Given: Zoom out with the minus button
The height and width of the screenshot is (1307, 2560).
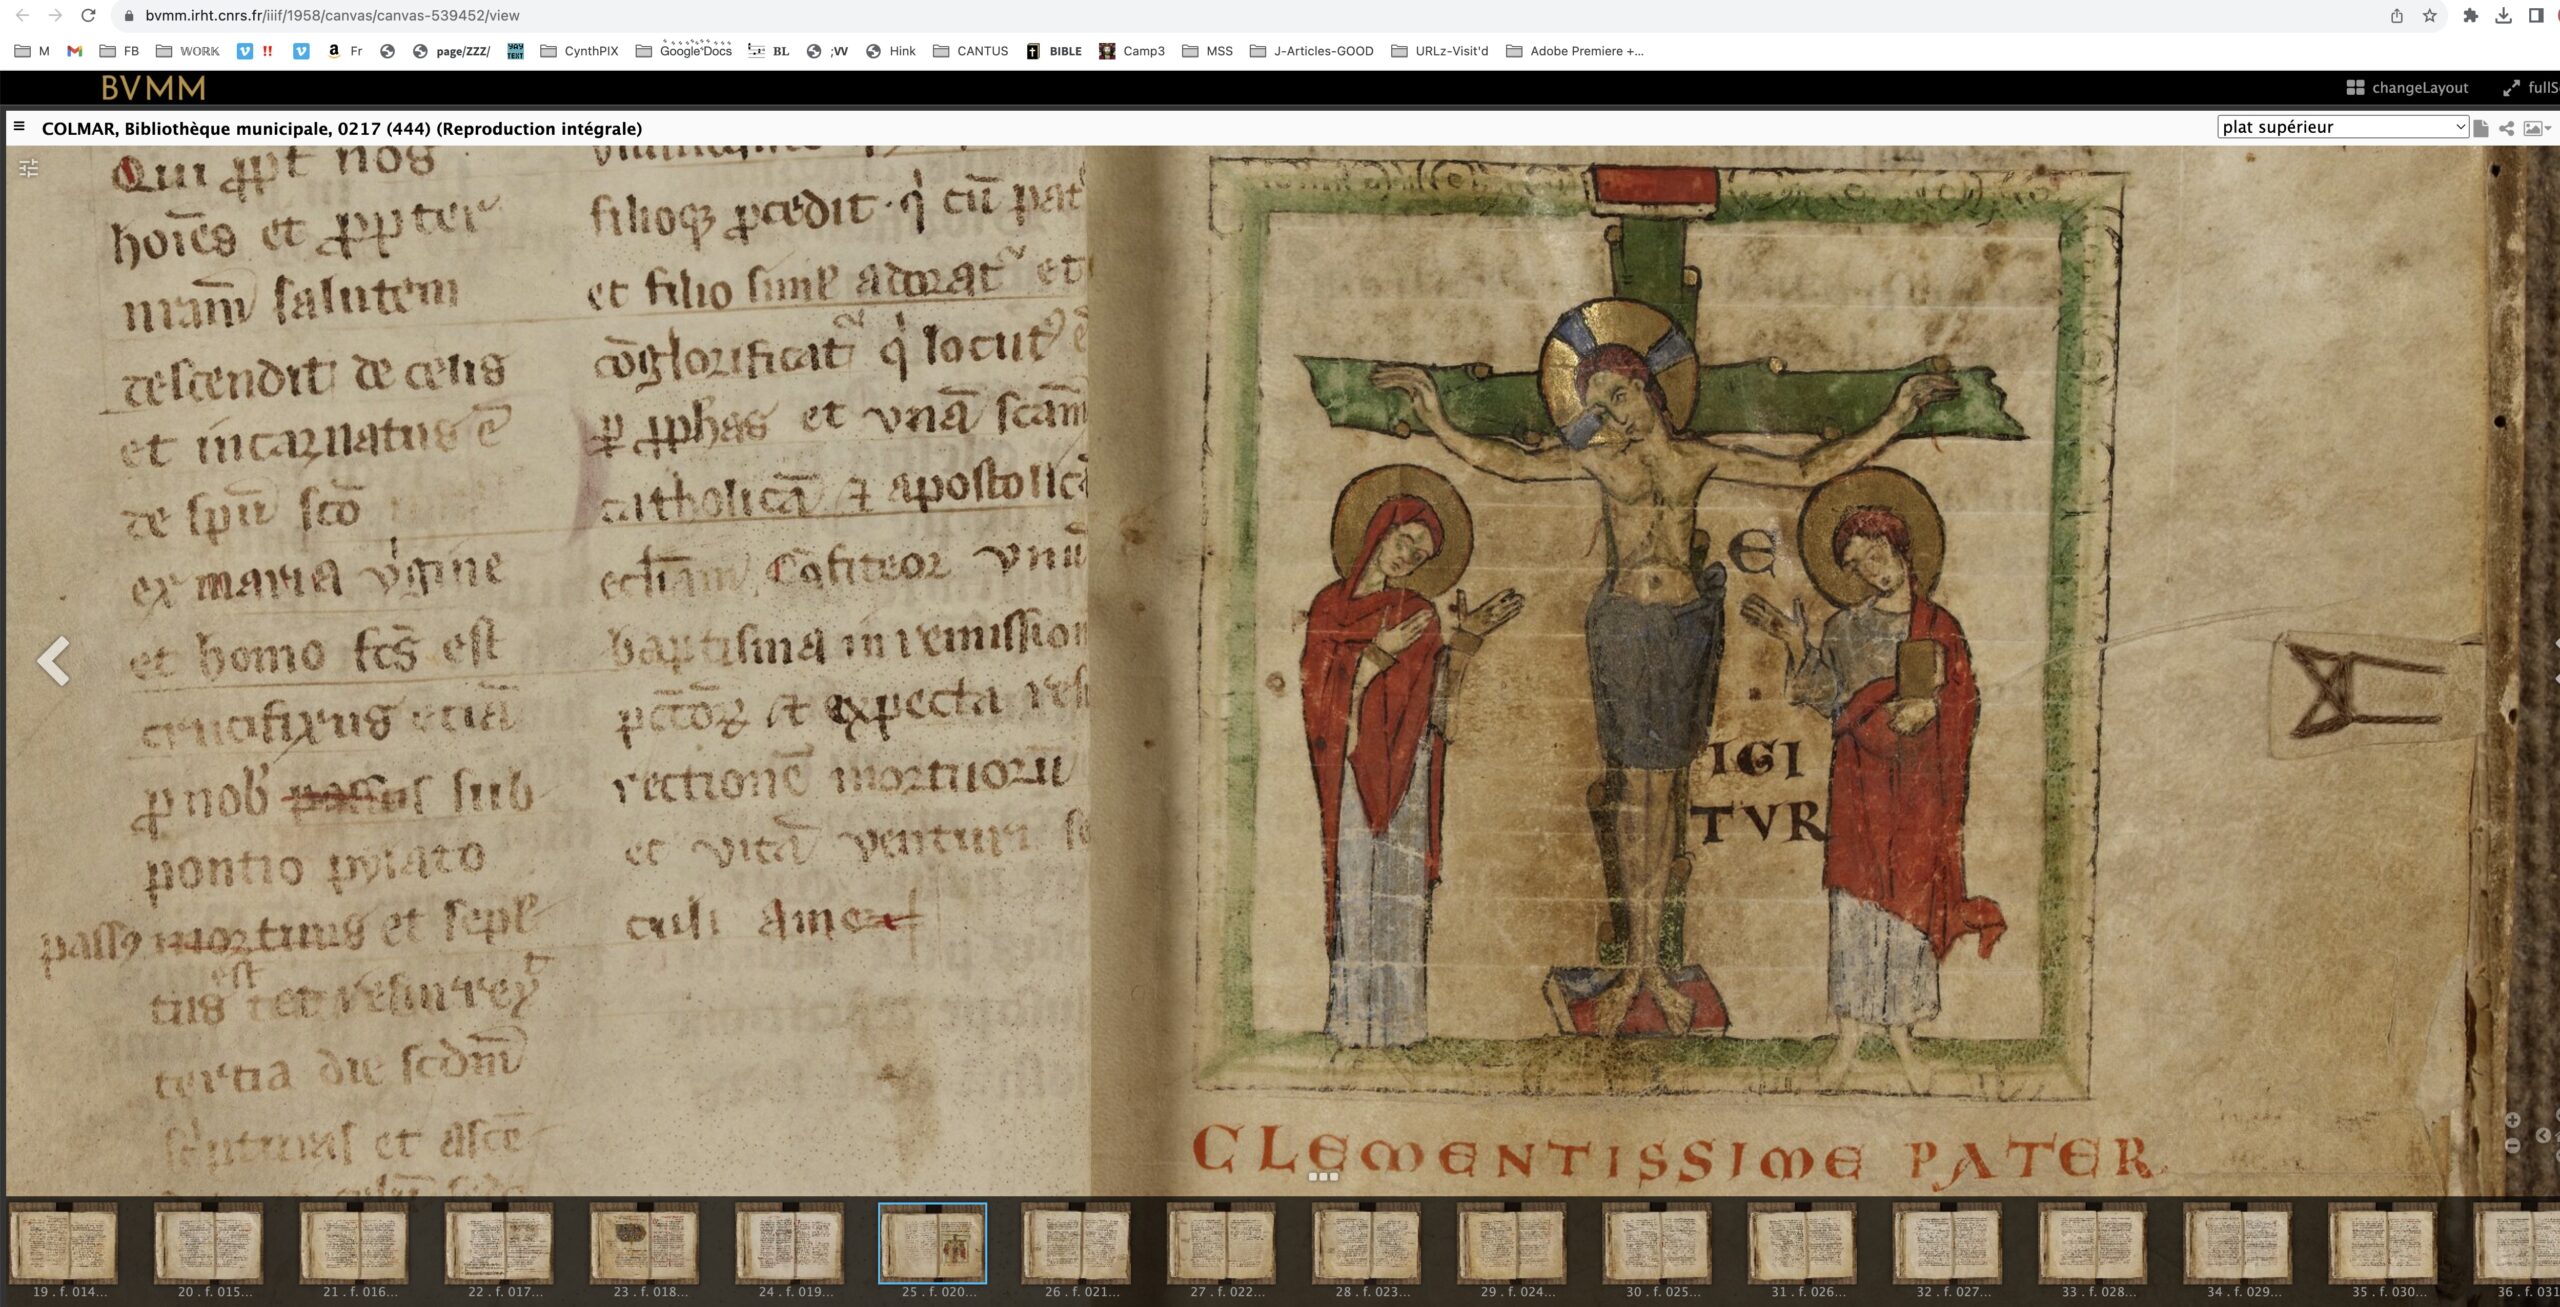Looking at the screenshot, I should point(2512,1146).
